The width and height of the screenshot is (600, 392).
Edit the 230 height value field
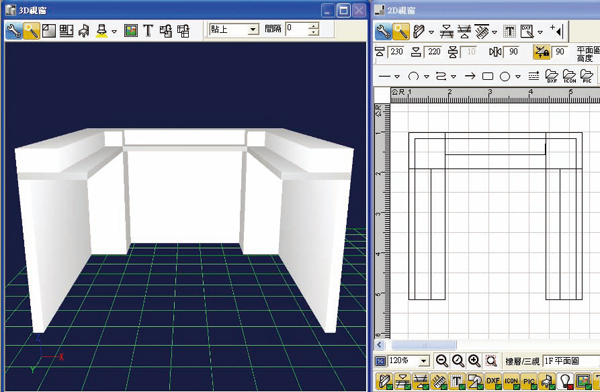pos(396,52)
